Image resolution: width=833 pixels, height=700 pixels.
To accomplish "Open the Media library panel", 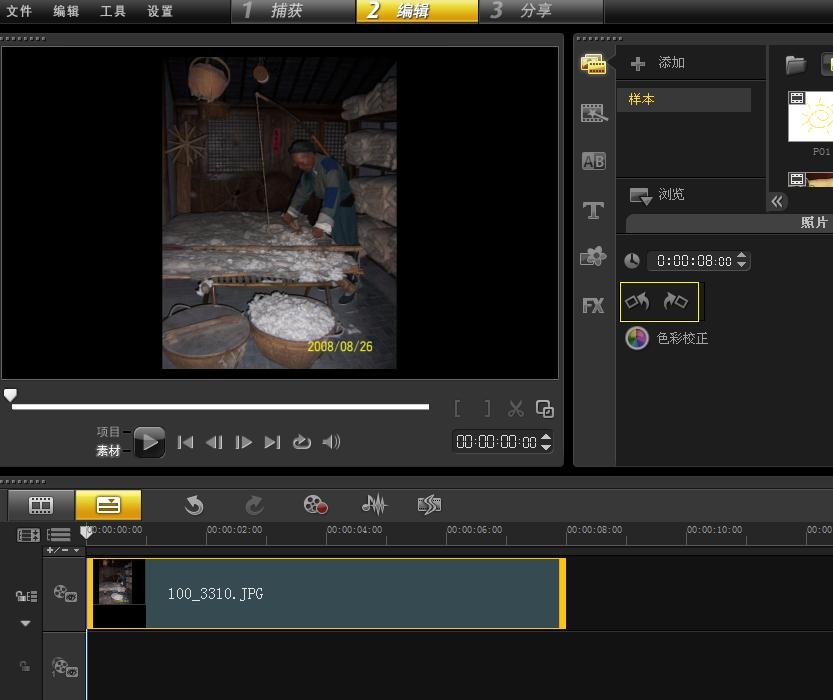I will coord(593,63).
